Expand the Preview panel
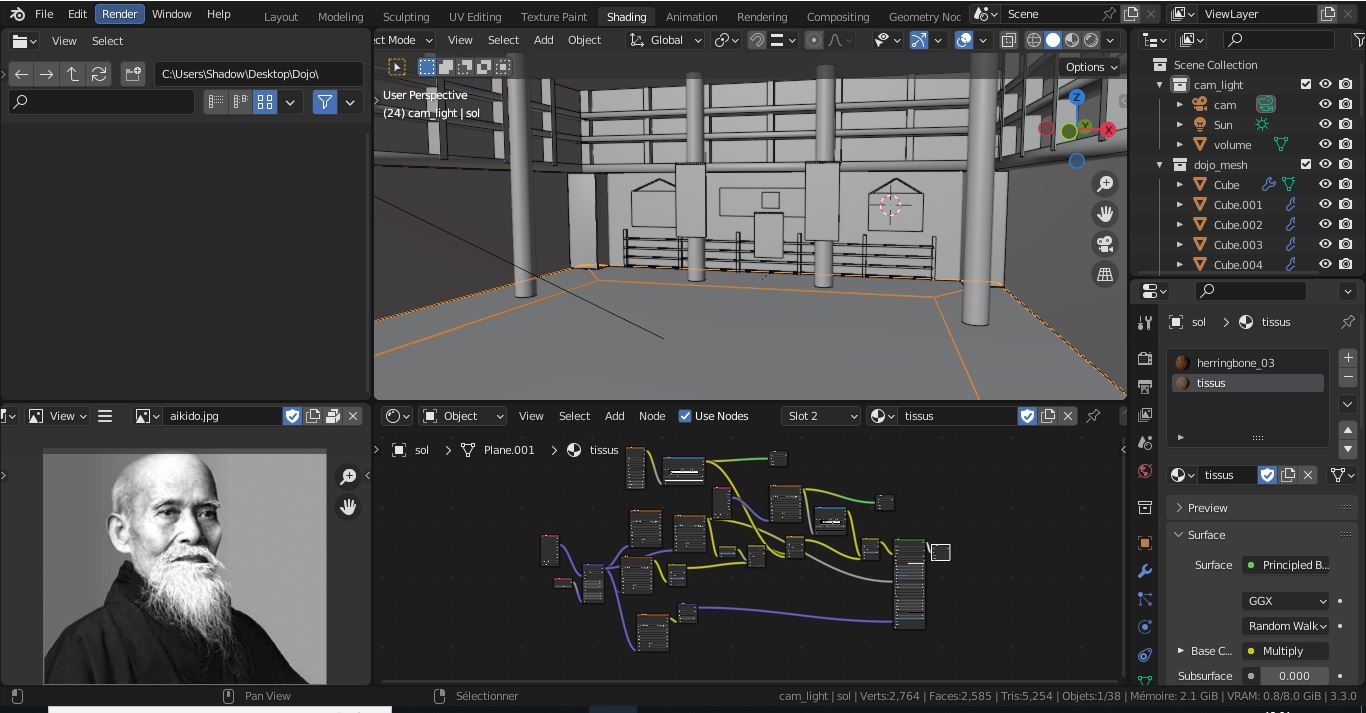 [x=1207, y=508]
